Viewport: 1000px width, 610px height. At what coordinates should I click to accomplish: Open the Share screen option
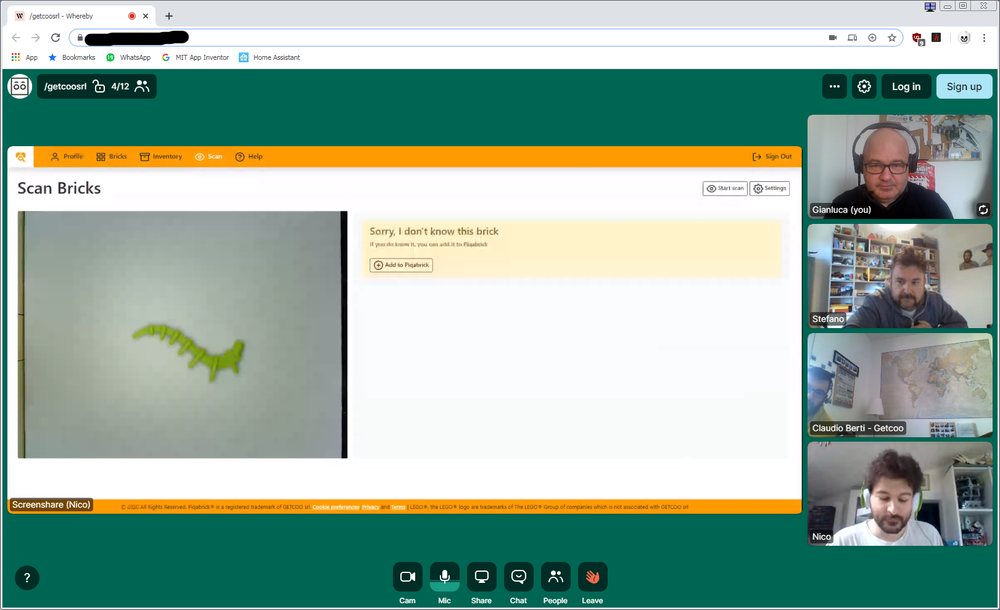pos(482,577)
